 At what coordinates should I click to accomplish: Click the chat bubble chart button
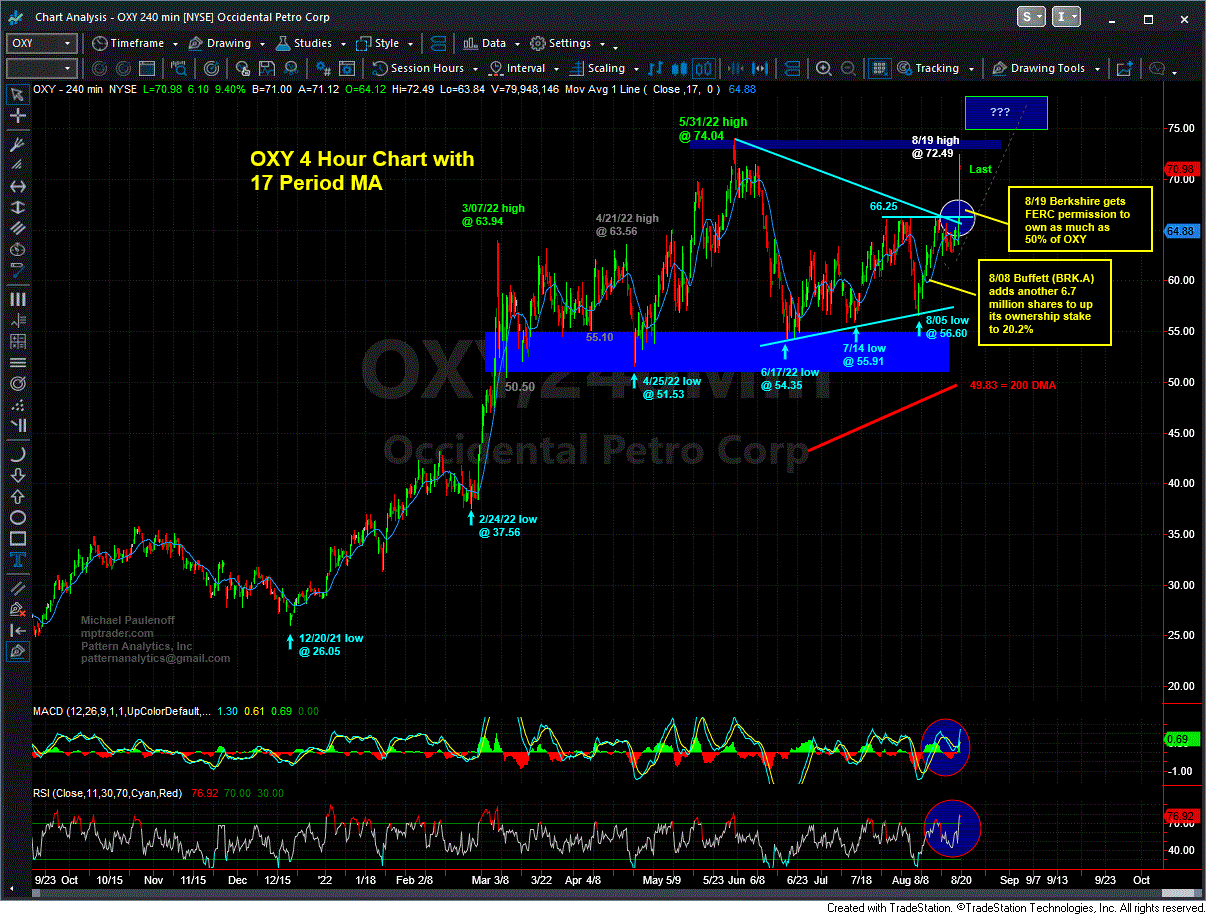[1159, 68]
